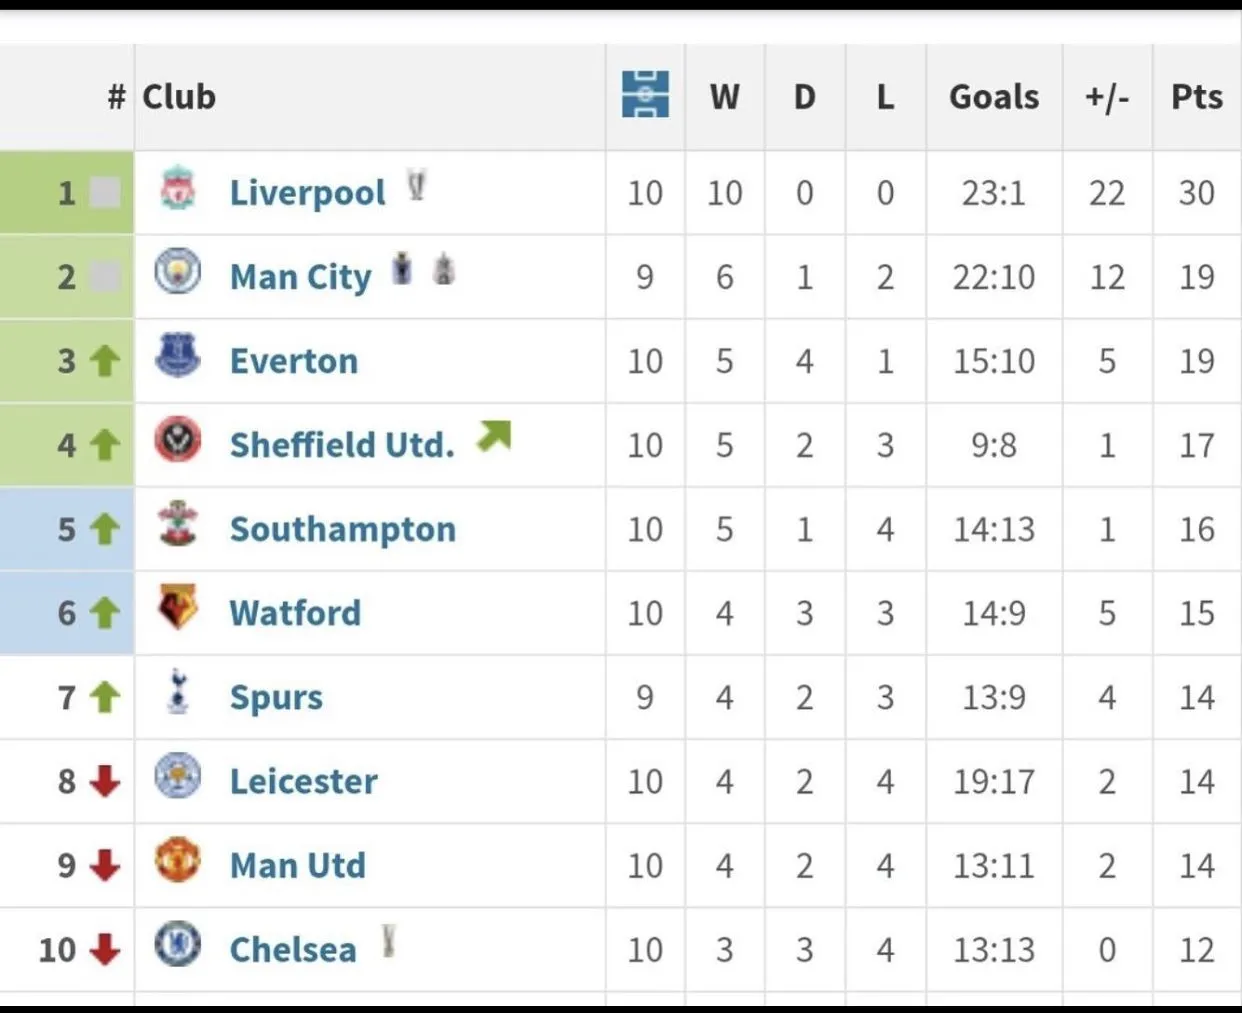Click the Sheffield Utd. badge icon
Screen dimensions: 1242x1013
[178, 440]
